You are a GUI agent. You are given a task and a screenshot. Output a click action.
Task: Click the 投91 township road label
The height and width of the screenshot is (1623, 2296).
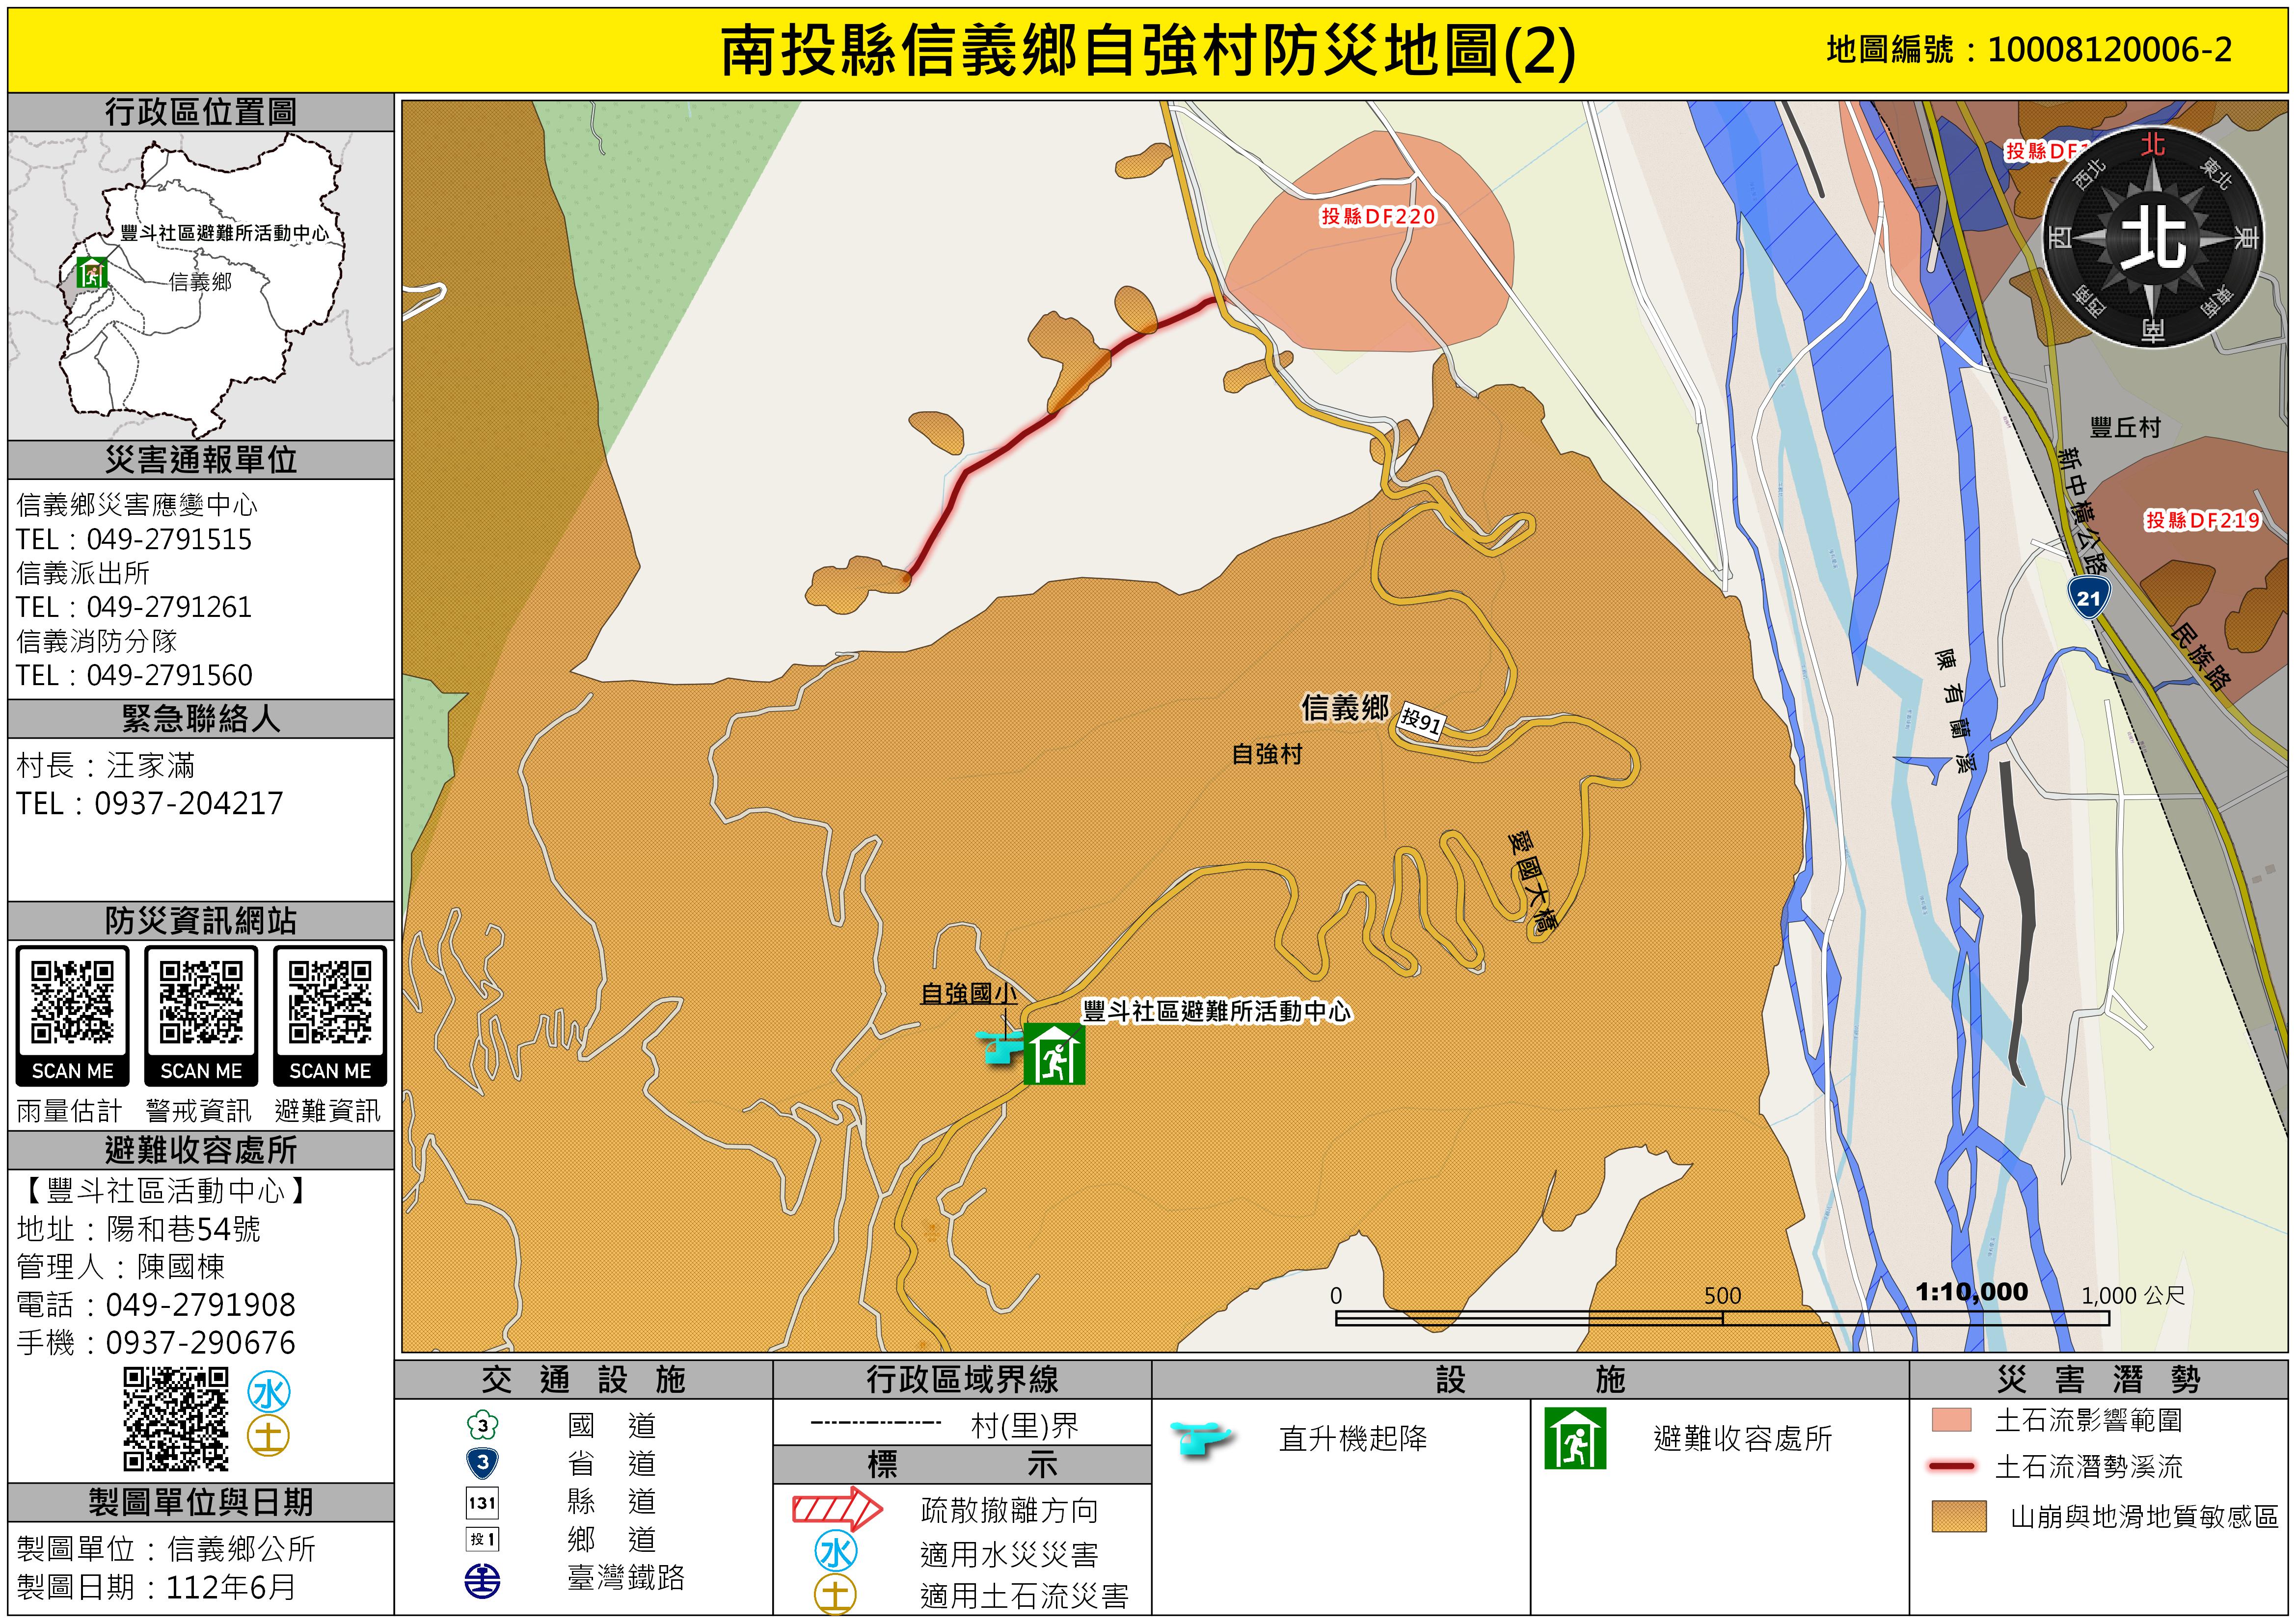(x=1420, y=720)
